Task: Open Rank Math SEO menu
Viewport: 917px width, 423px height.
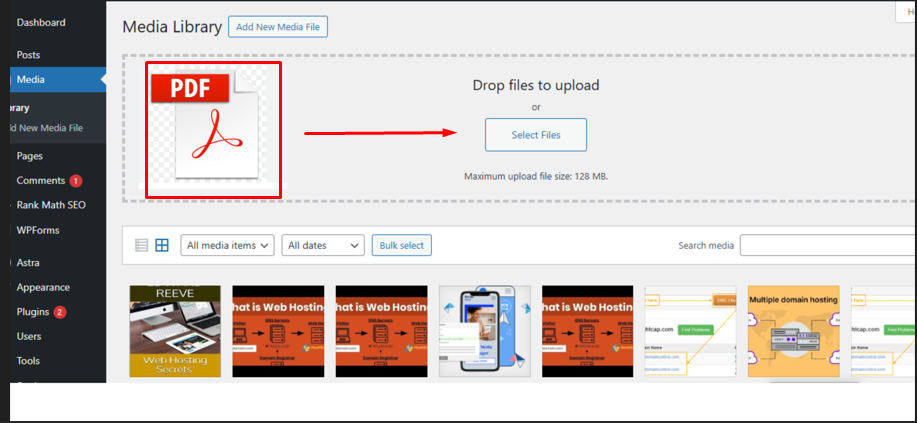Action: click(x=51, y=205)
